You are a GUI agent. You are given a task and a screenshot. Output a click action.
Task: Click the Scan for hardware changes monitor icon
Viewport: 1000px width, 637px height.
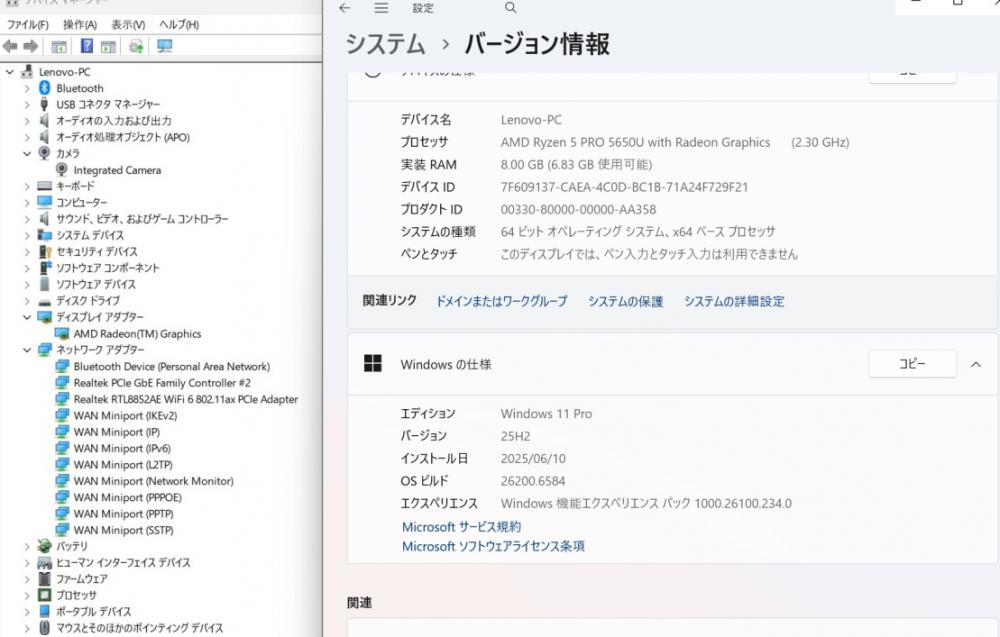[x=165, y=46]
